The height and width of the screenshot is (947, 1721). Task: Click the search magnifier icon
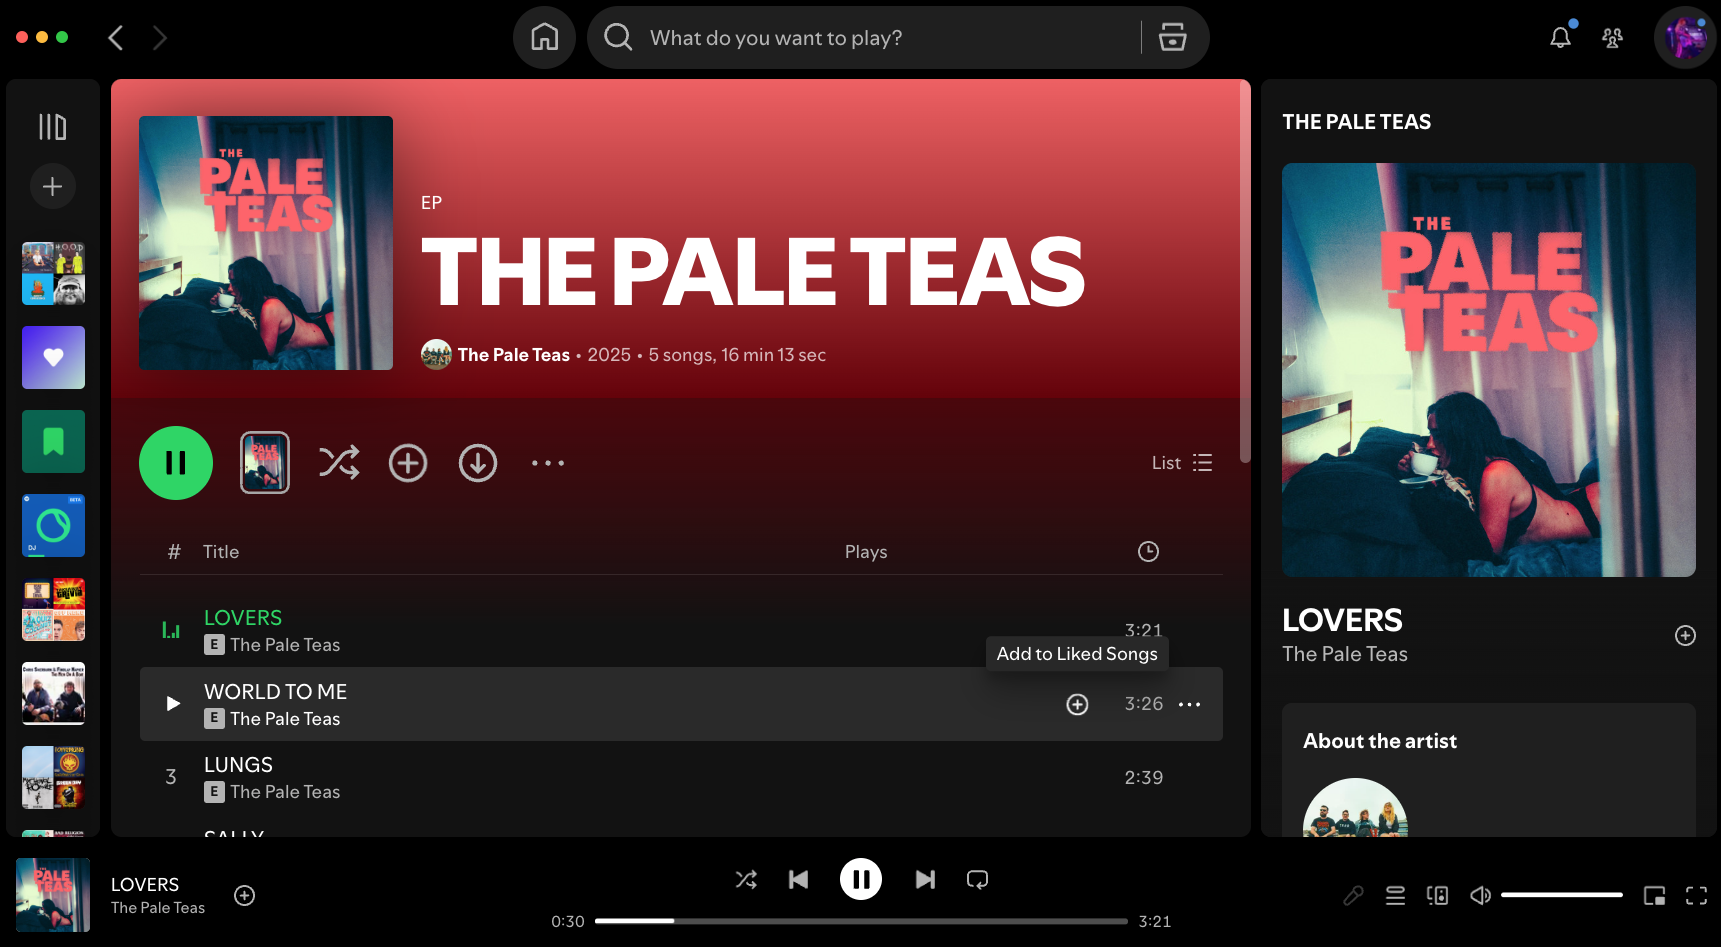pyautogui.click(x=618, y=38)
